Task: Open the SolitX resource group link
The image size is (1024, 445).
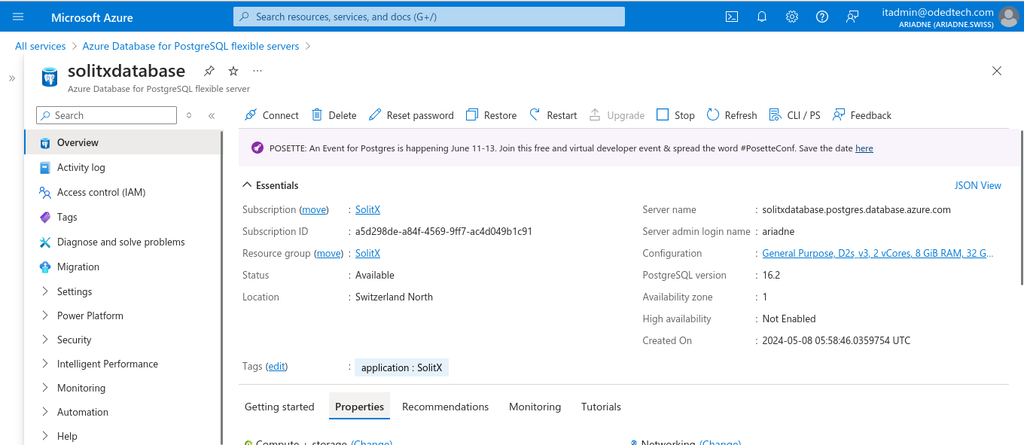Action: [368, 254]
